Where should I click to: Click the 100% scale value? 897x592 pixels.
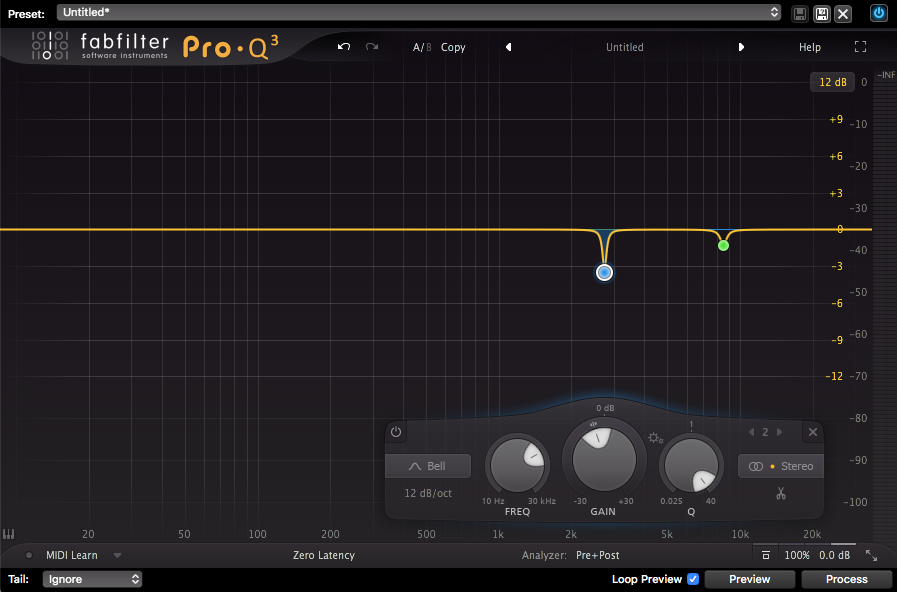[x=796, y=555]
